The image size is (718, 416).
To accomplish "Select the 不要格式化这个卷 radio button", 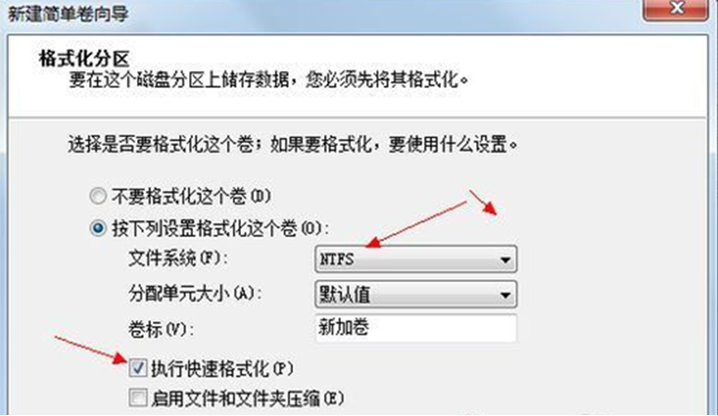I will pyautogui.click(x=98, y=197).
